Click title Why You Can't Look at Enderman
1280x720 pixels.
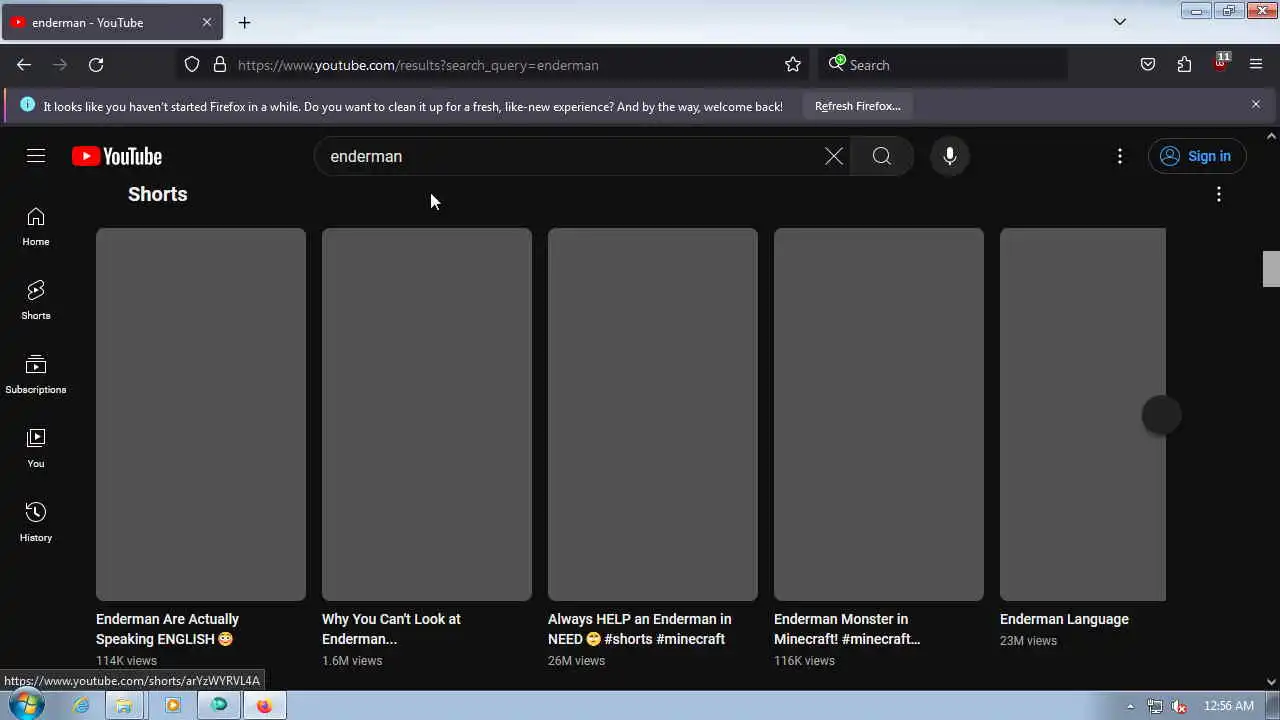click(391, 629)
